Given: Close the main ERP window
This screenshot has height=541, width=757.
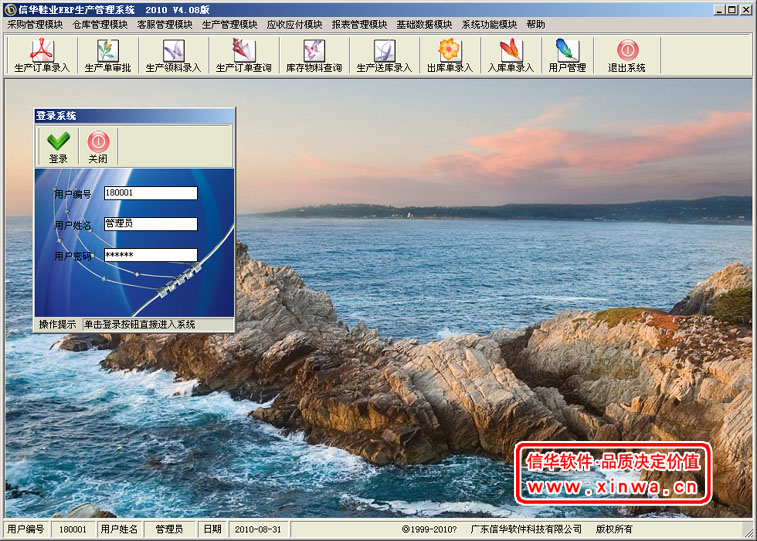Looking at the screenshot, I should coord(745,10).
